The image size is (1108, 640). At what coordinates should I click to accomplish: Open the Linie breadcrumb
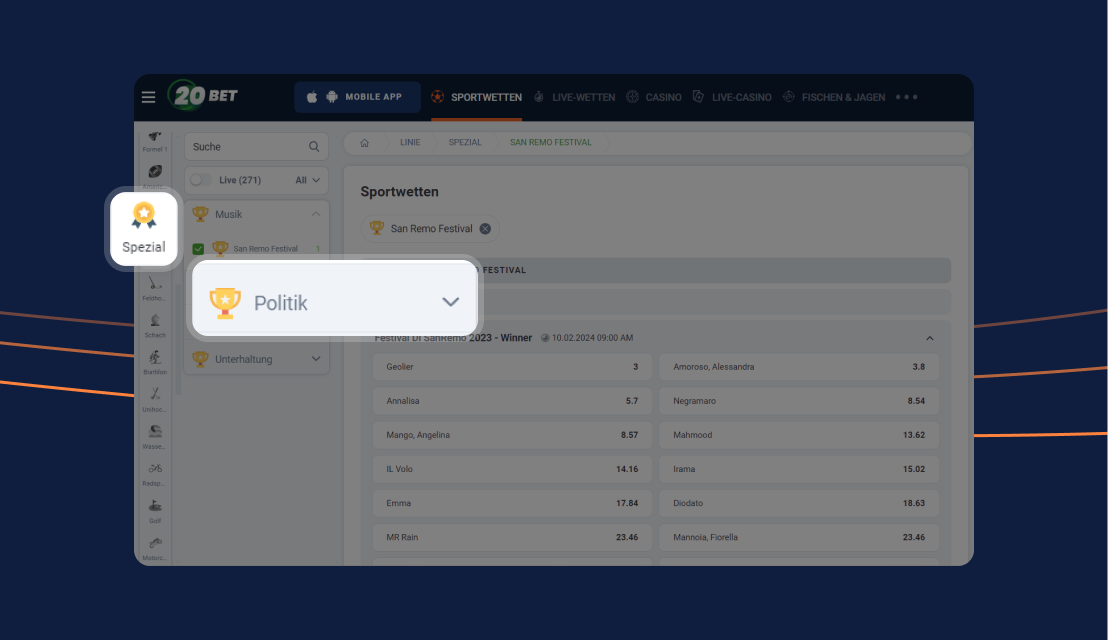[410, 143]
